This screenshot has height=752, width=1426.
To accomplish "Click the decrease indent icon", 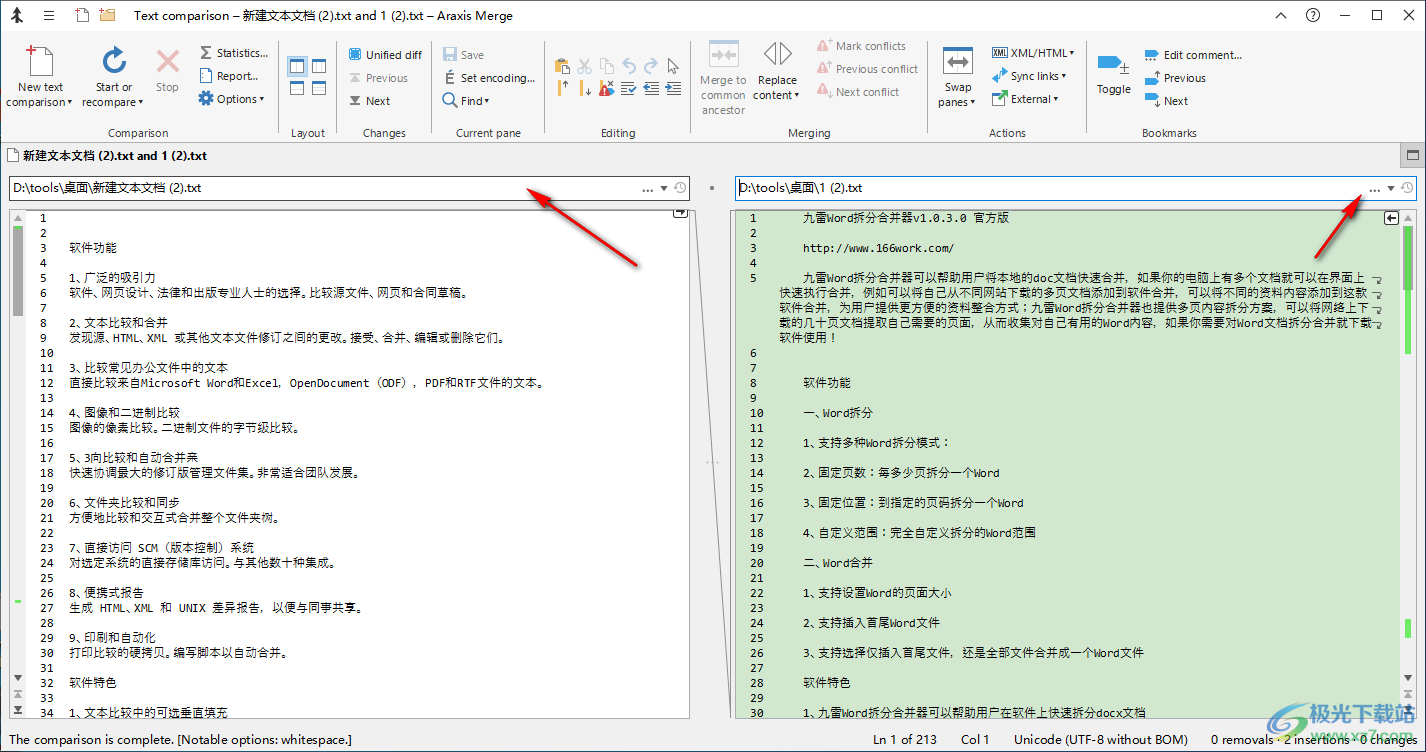I will click(x=651, y=88).
